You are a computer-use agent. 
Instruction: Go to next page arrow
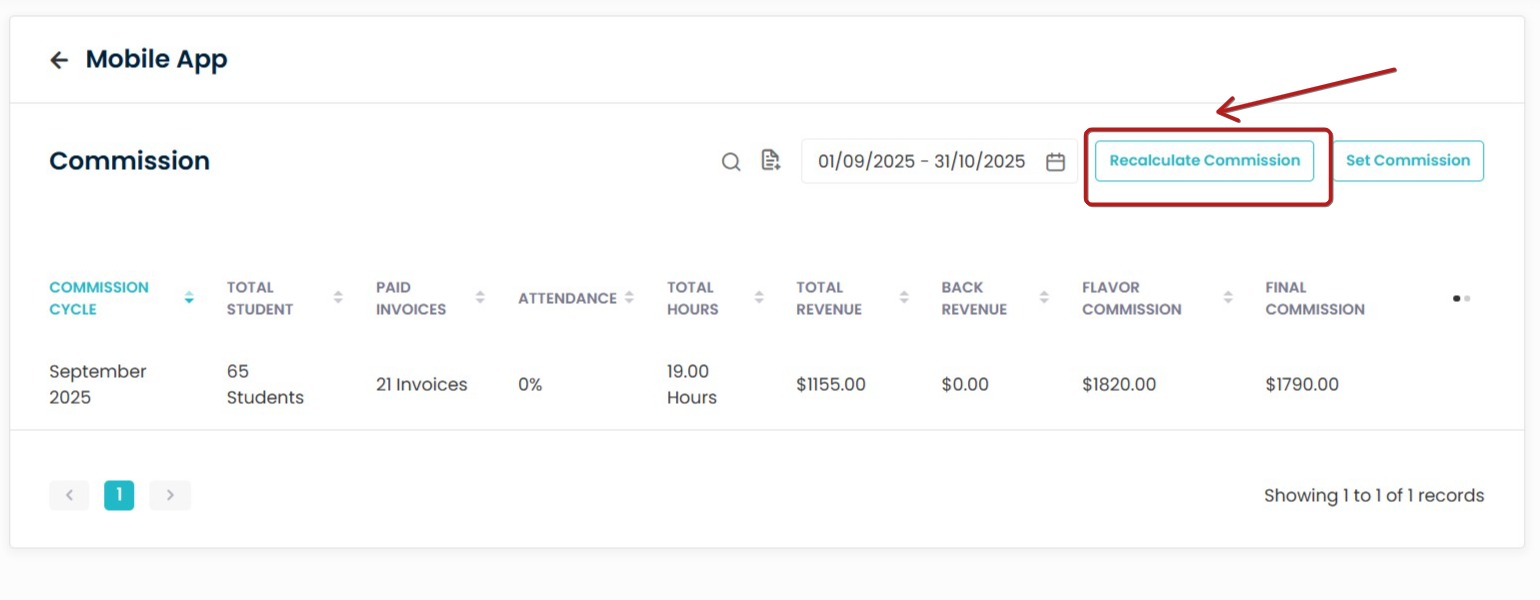[x=170, y=495]
